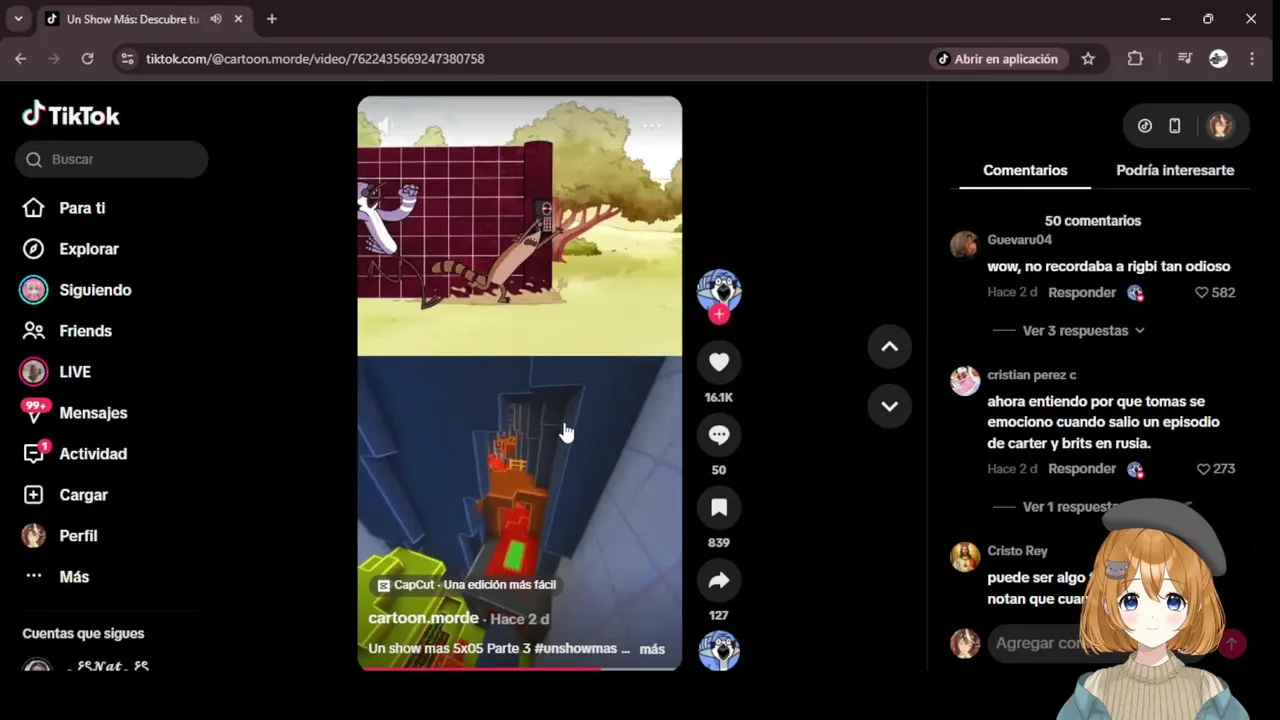Switch to Podría interesarte tab
Screen dimensions: 1280x720
pyautogui.click(x=1175, y=170)
